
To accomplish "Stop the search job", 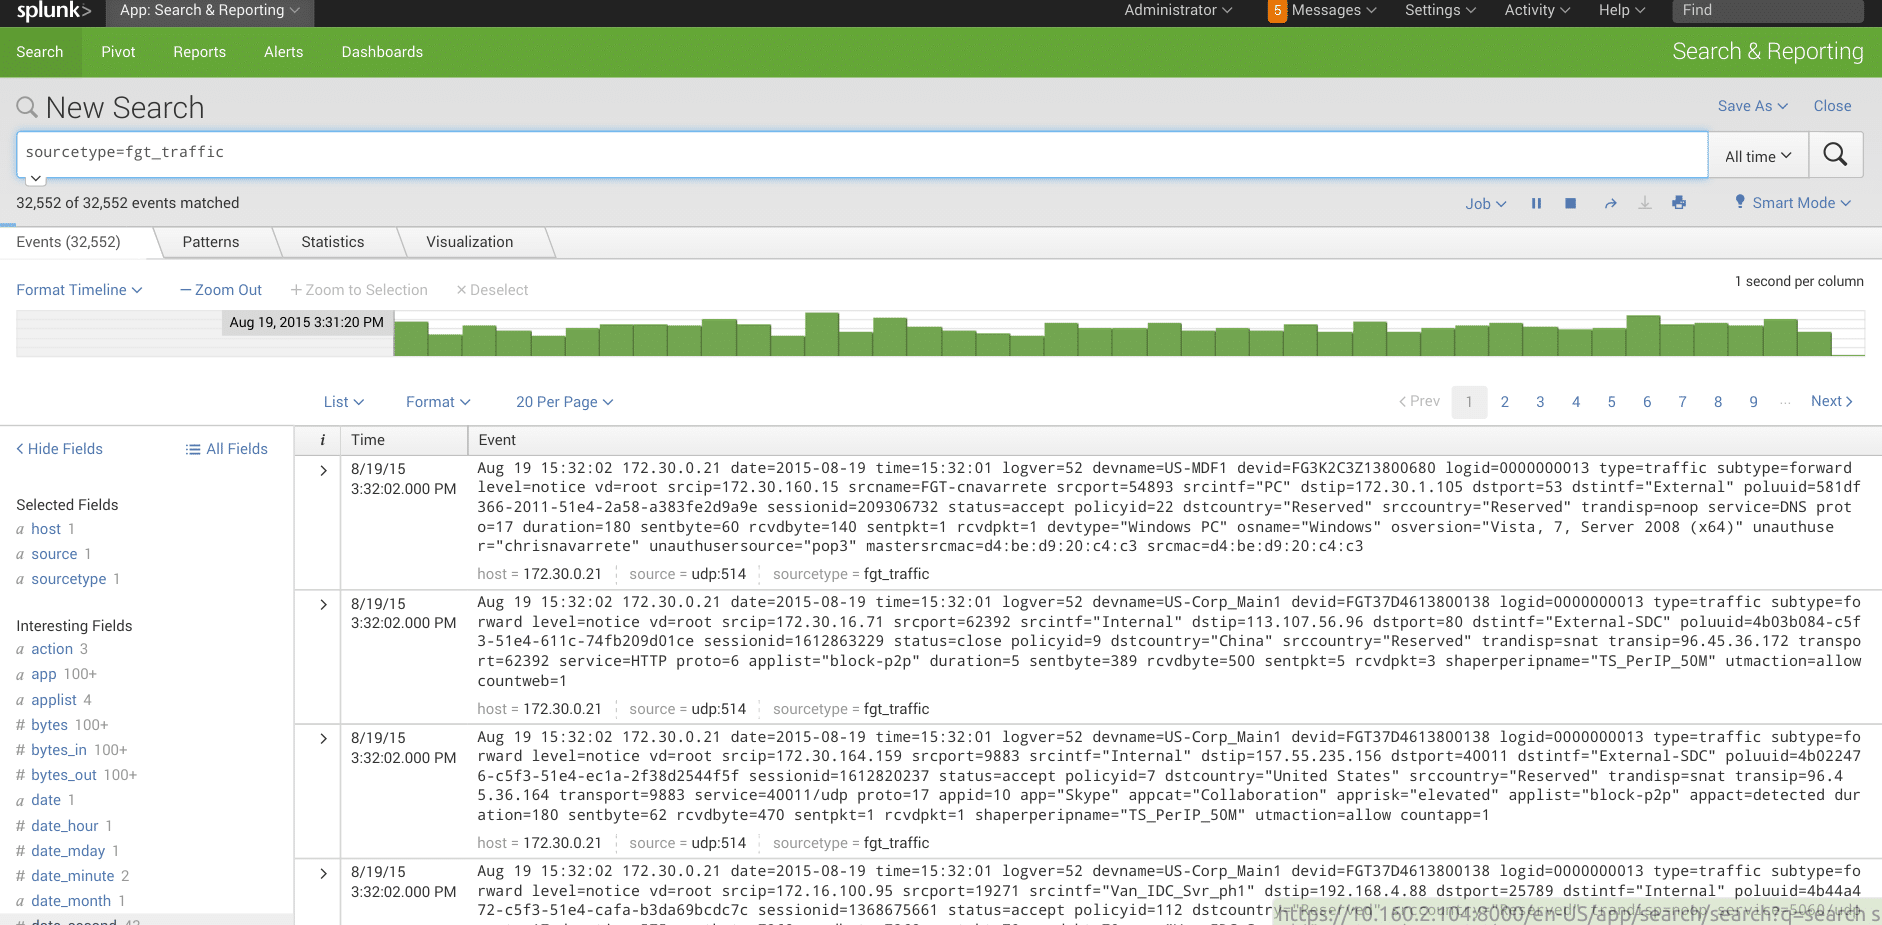I will tap(1570, 203).
